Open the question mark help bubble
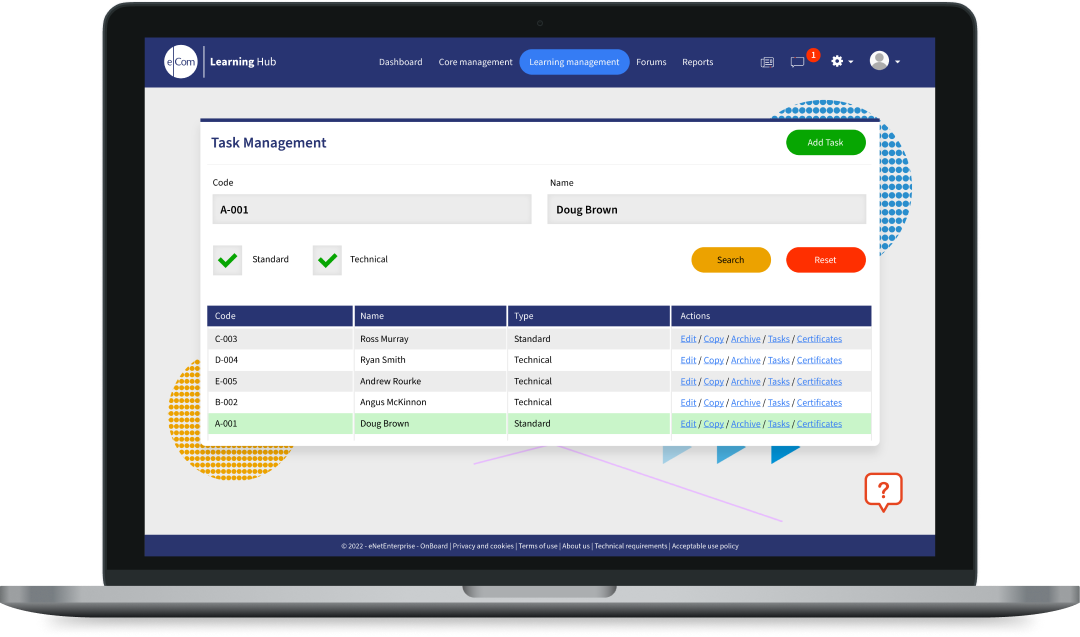1080x637 pixels. click(x=882, y=491)
